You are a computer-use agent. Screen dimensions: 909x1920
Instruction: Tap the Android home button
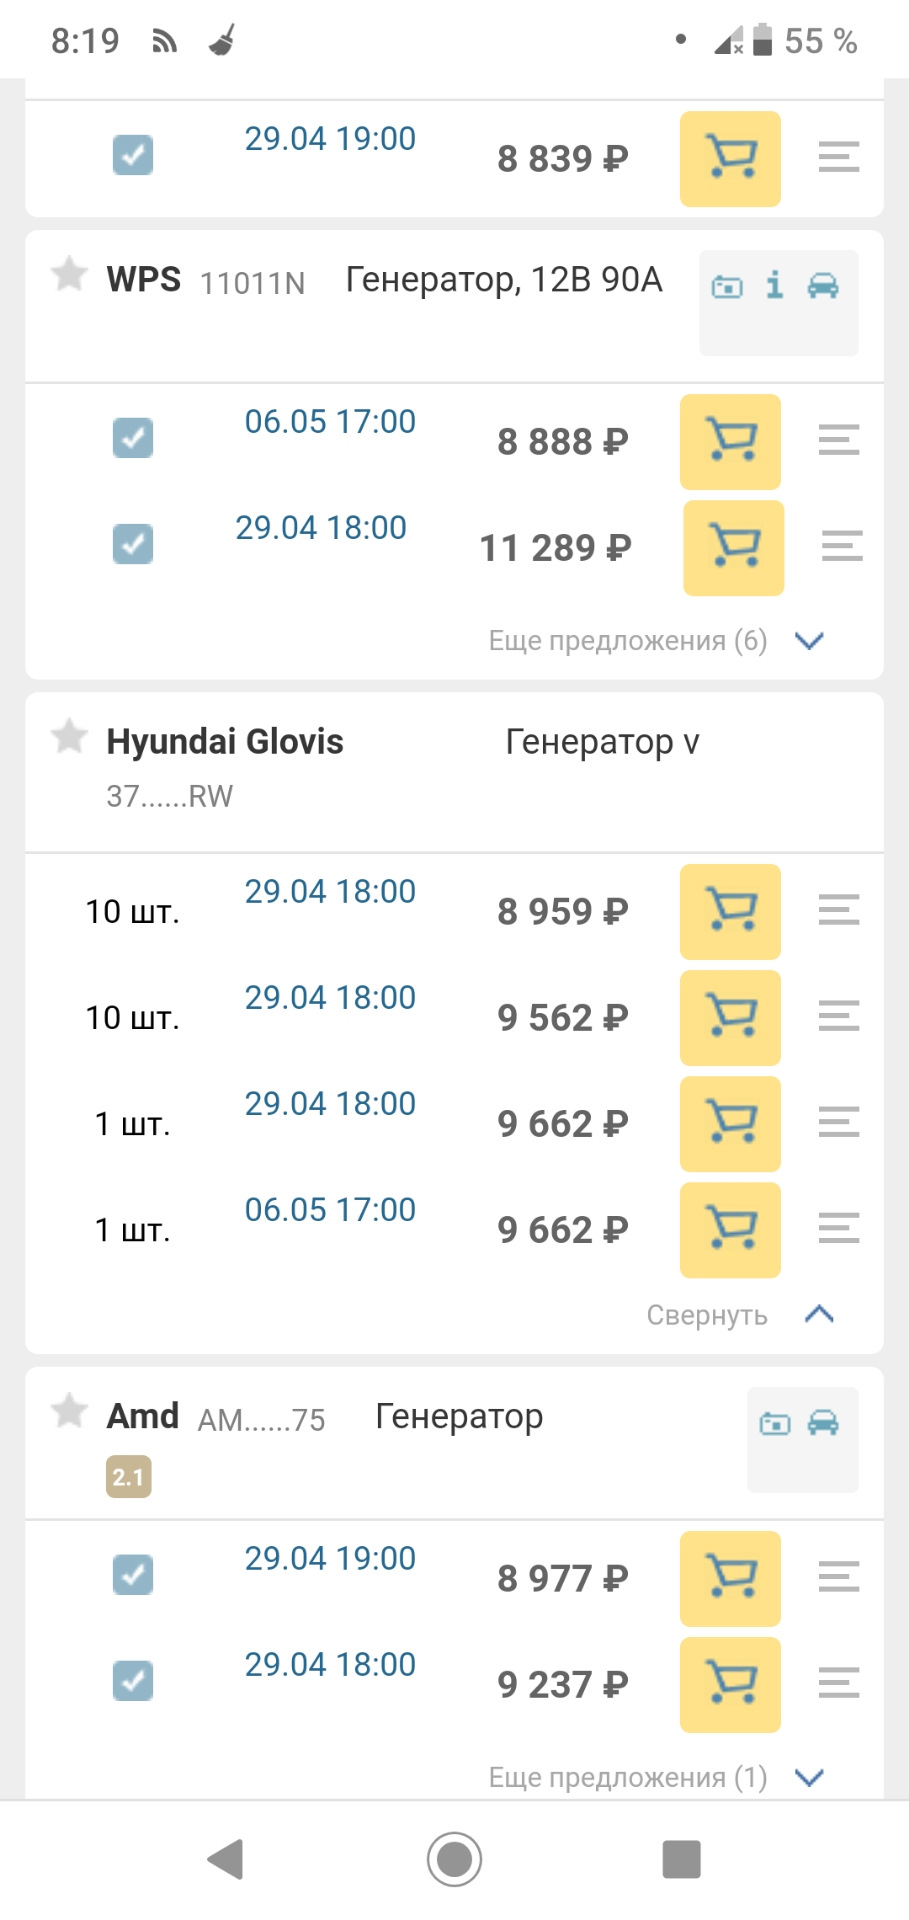[x=454, y=1859]
